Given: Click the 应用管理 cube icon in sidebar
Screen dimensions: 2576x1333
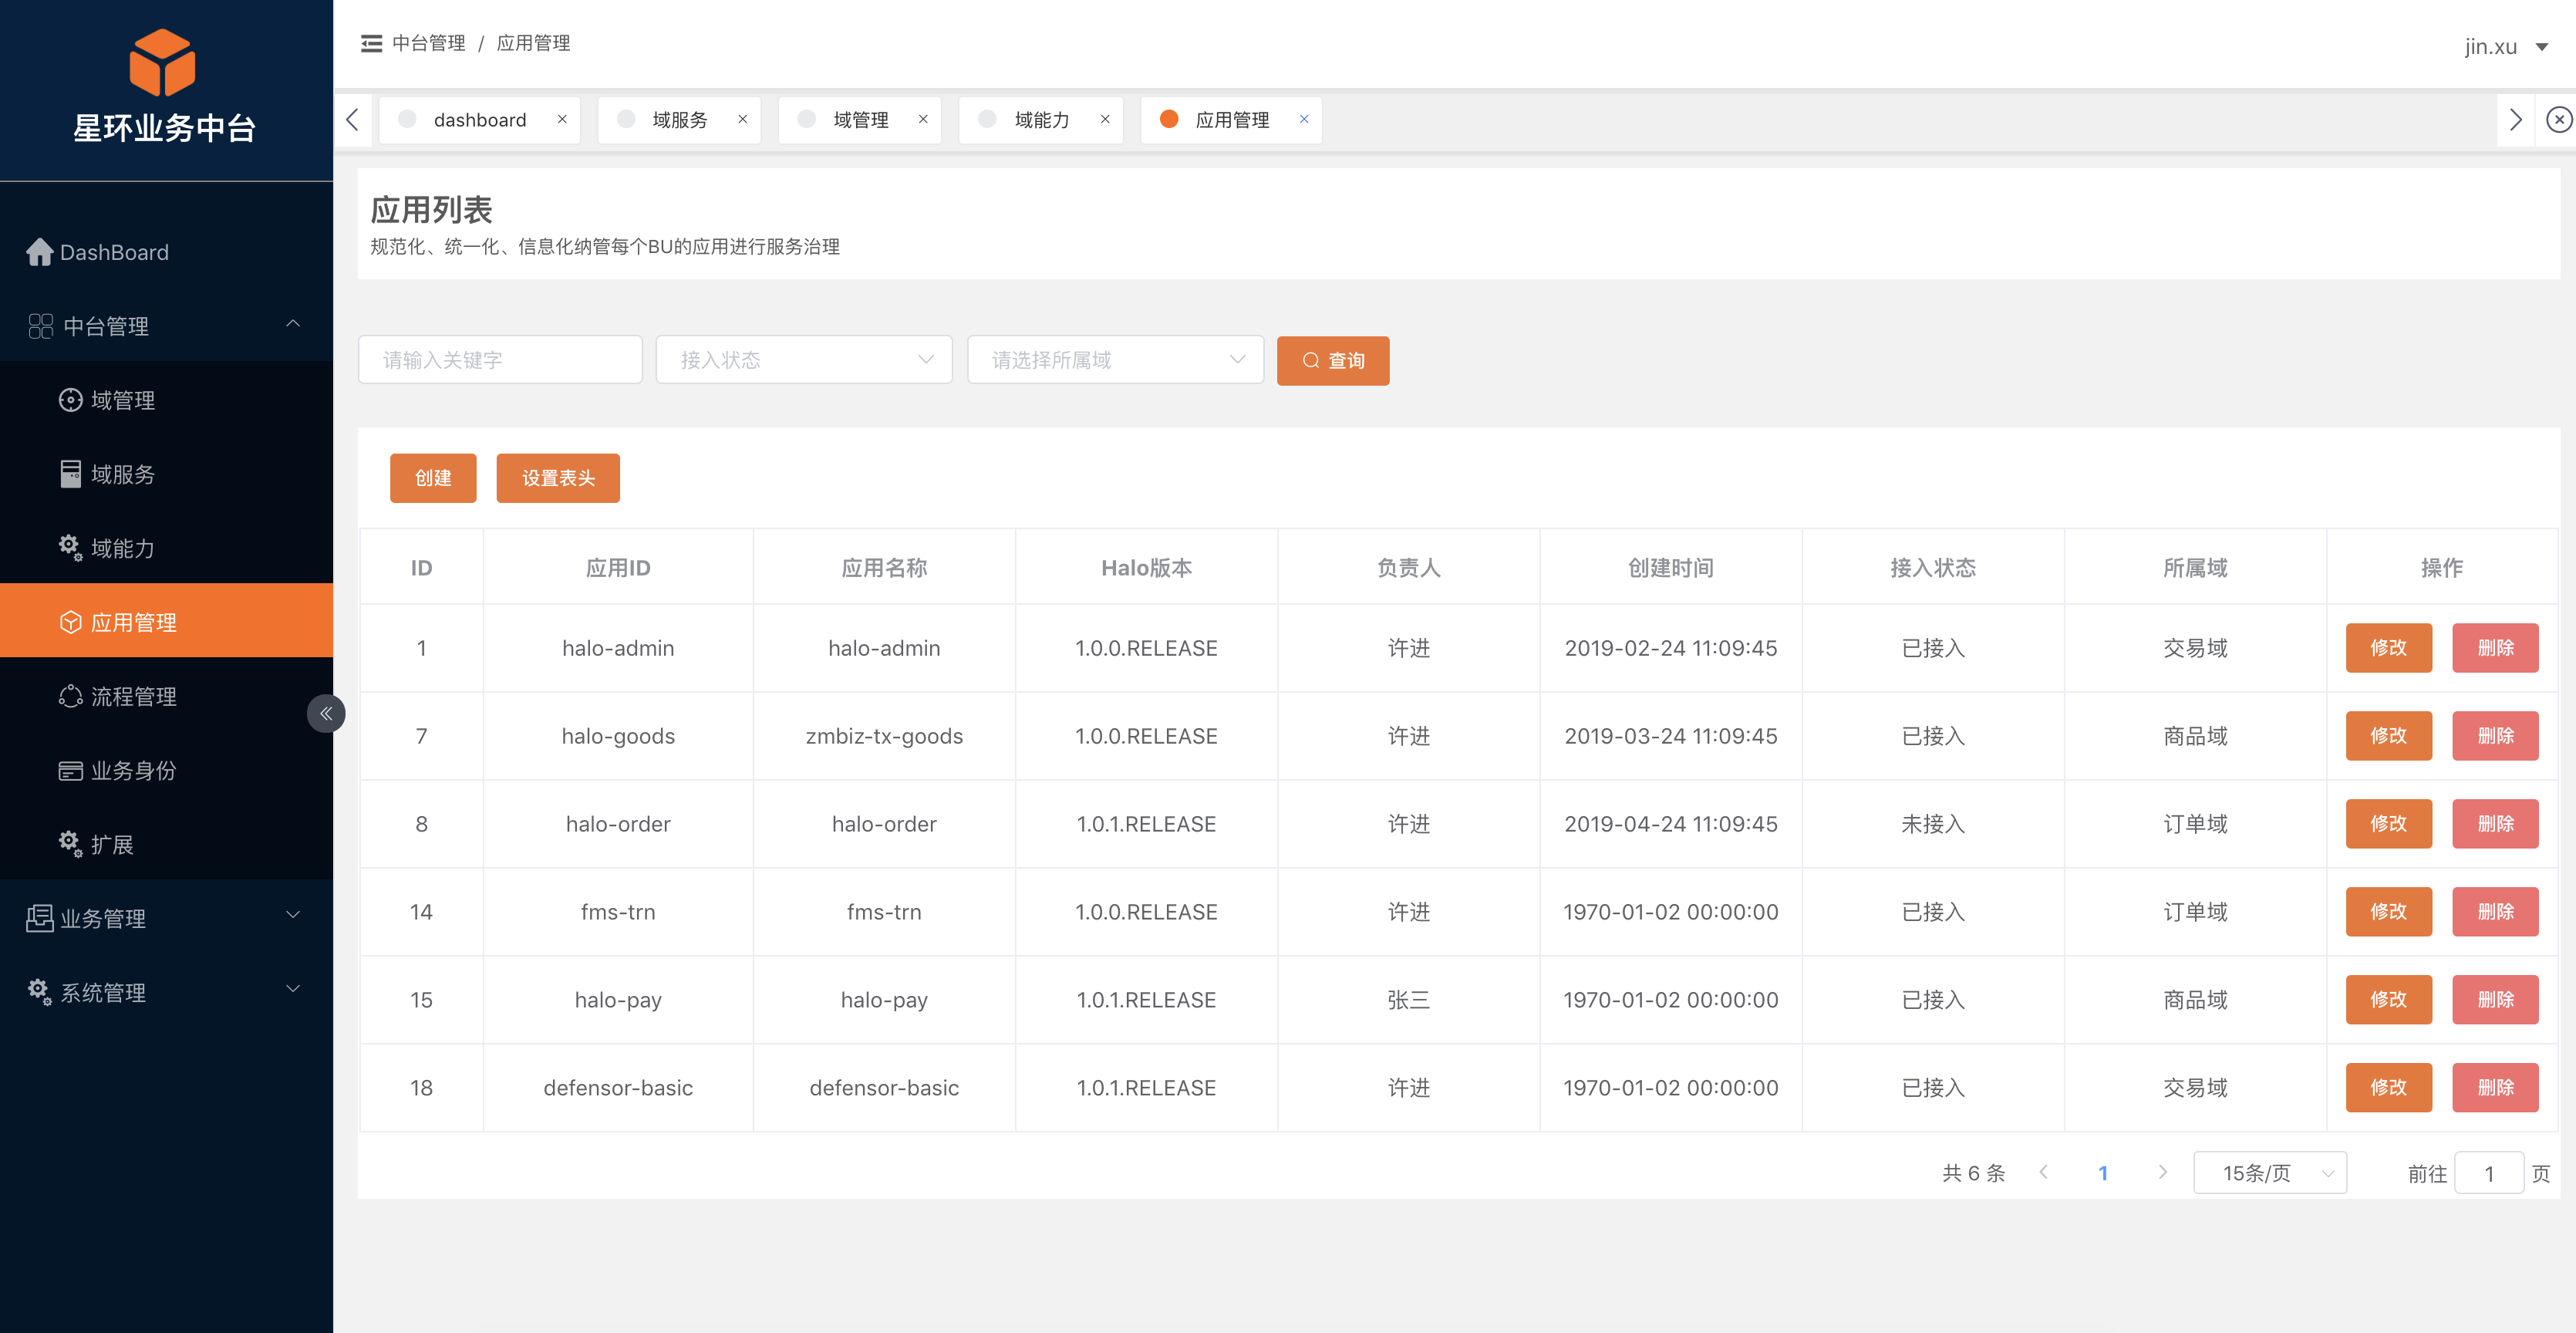Looking at the screenshot, I should (70, 622).
